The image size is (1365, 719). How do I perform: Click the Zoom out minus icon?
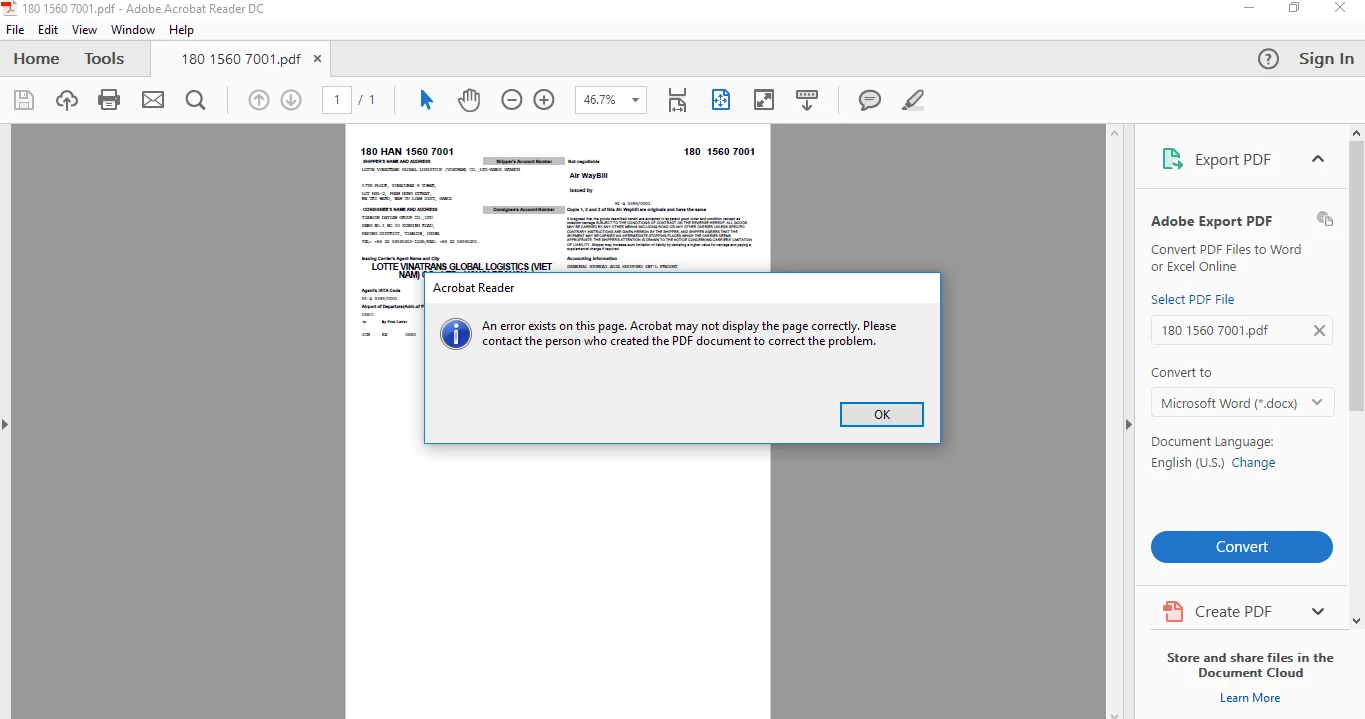(x=512, y=100)
